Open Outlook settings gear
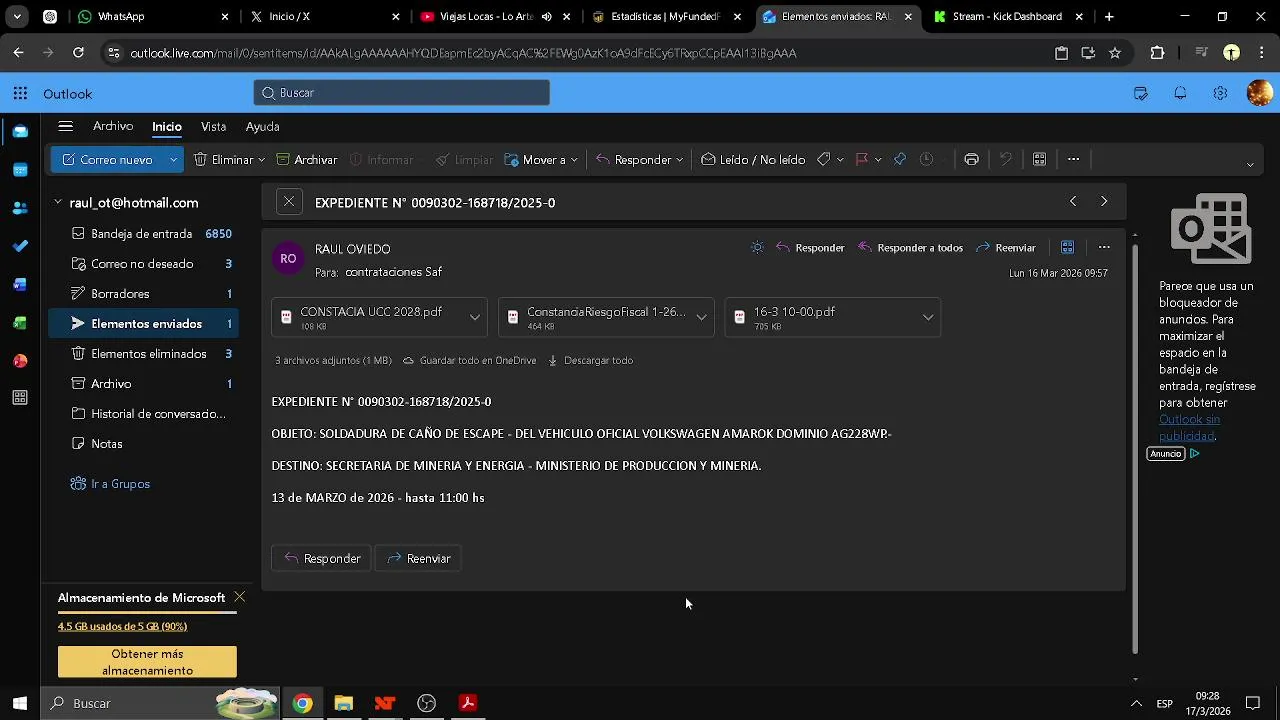Viewport: 1280px width, 720px height. tap(1220, 94)
